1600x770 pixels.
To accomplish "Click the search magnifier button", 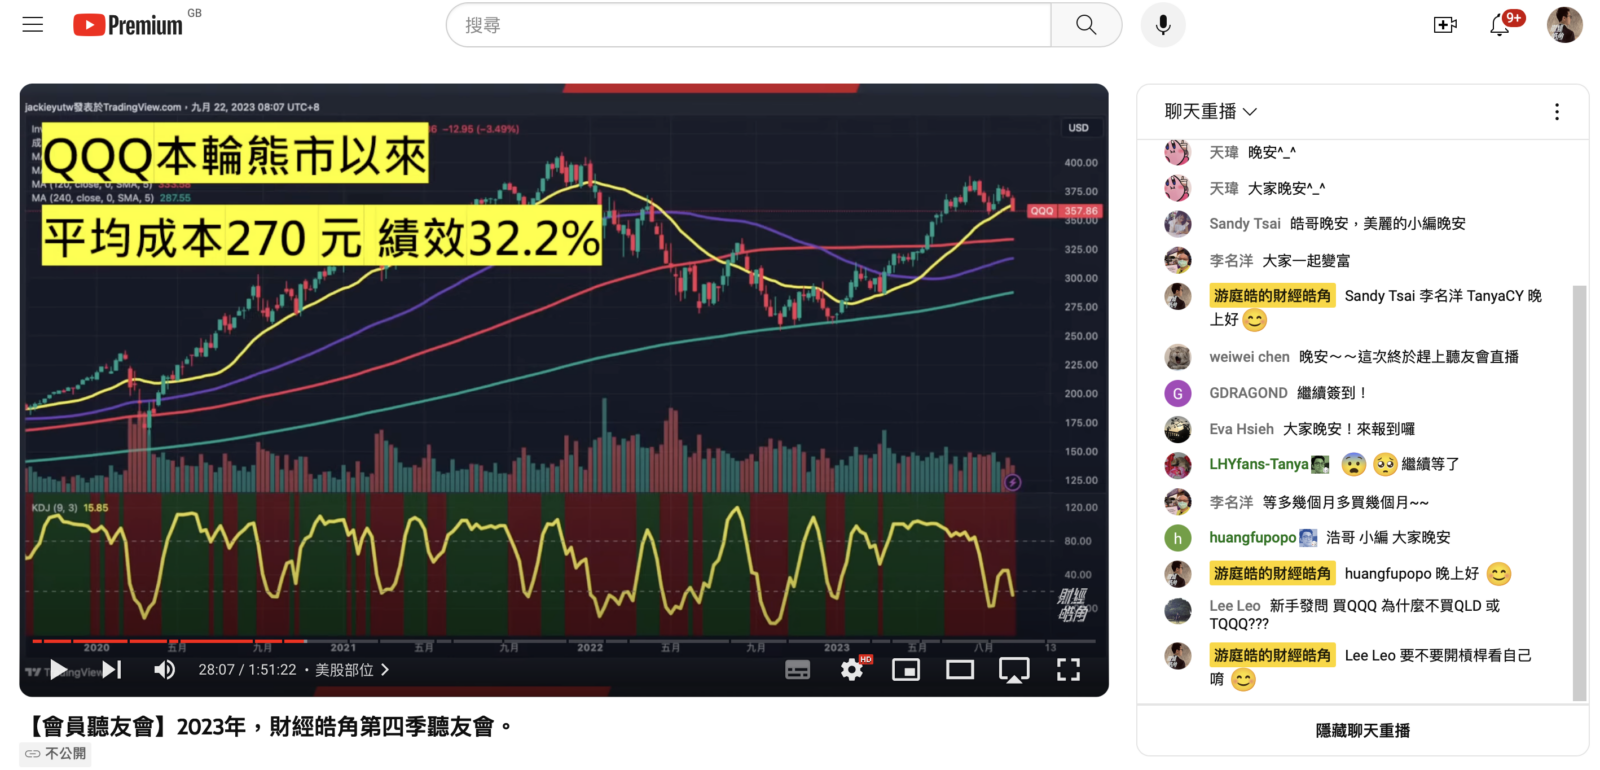I will (1086, 25).
